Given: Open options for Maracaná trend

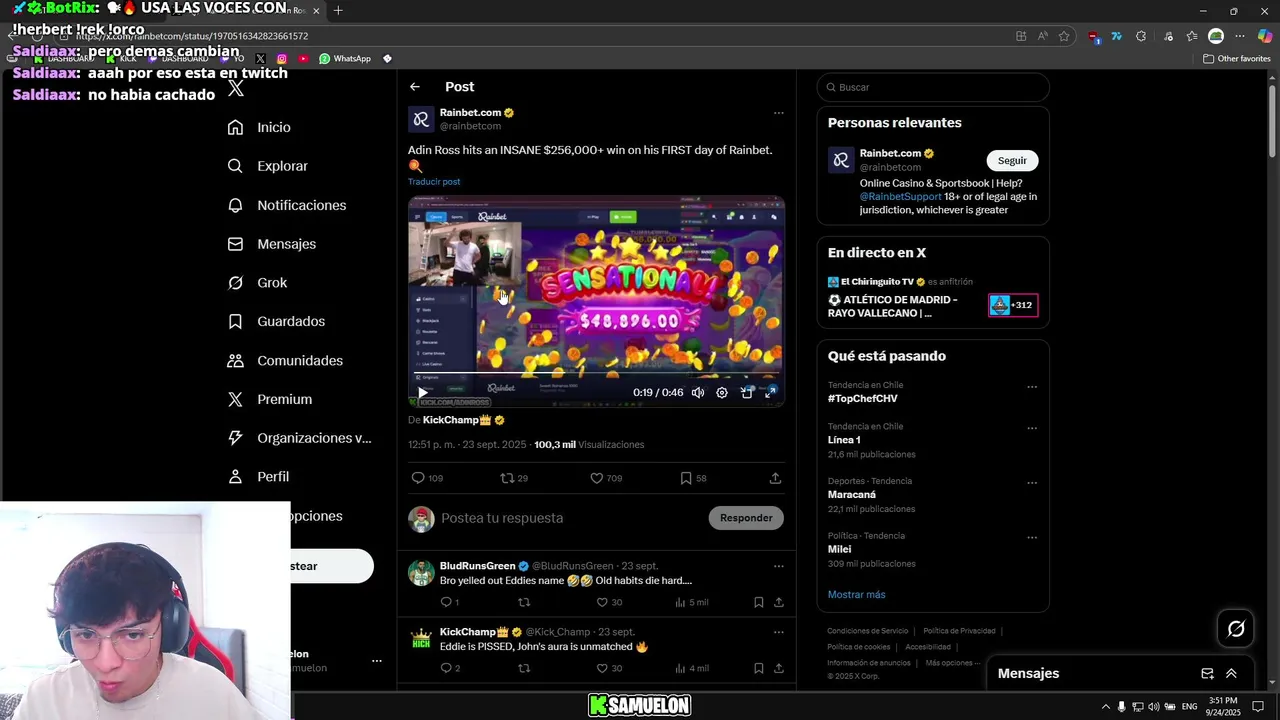Looking at the screenshot, I should pos(1032,483).
